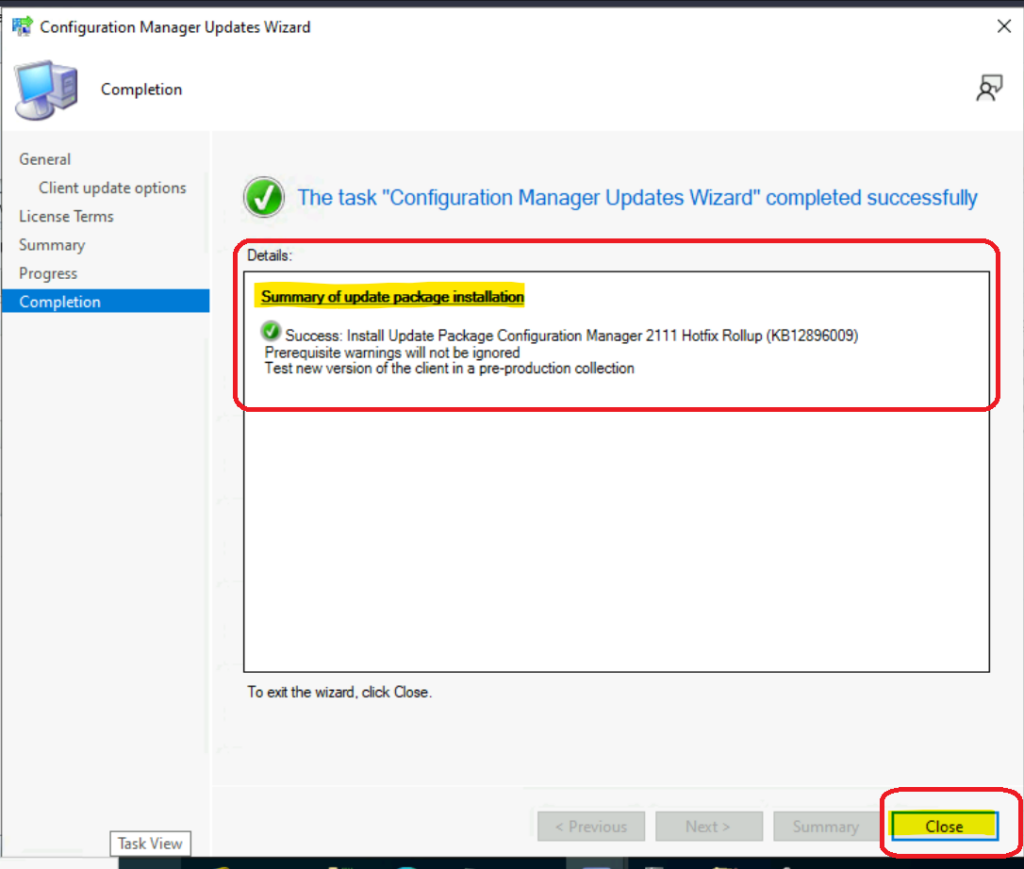Screen dimensions: 1024x869
Task: Click 'Test new version of the client' line
Action: click(449, 368)
